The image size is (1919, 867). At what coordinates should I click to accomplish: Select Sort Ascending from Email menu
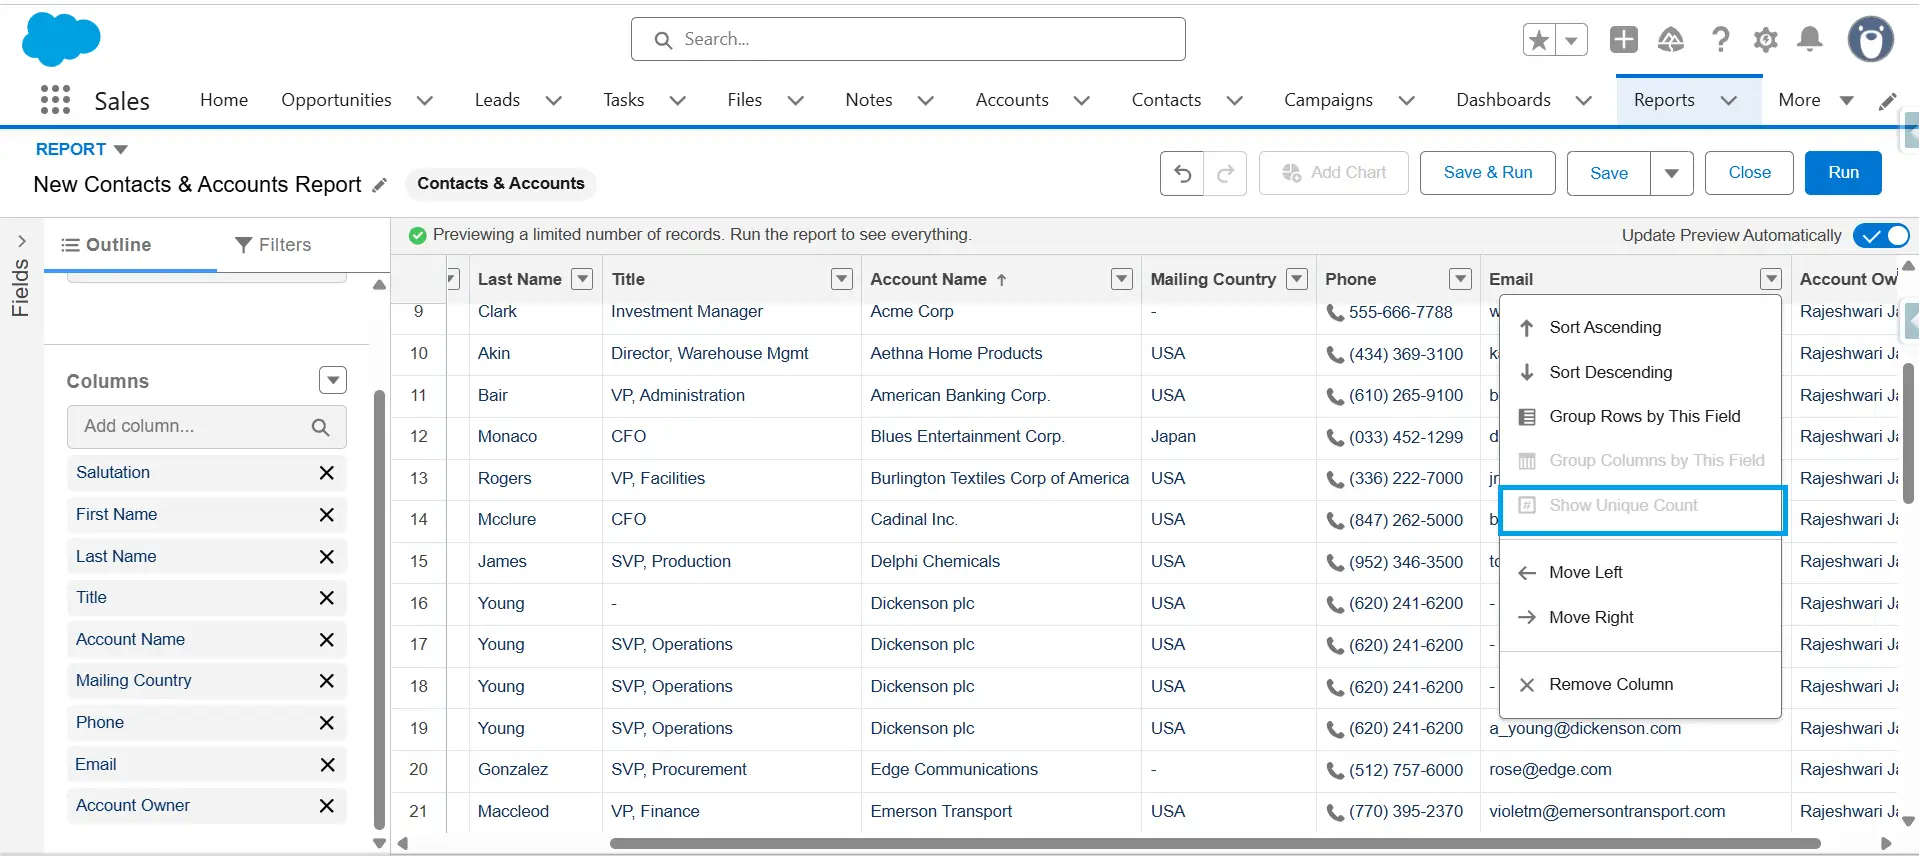click(x=1640, y=328)
